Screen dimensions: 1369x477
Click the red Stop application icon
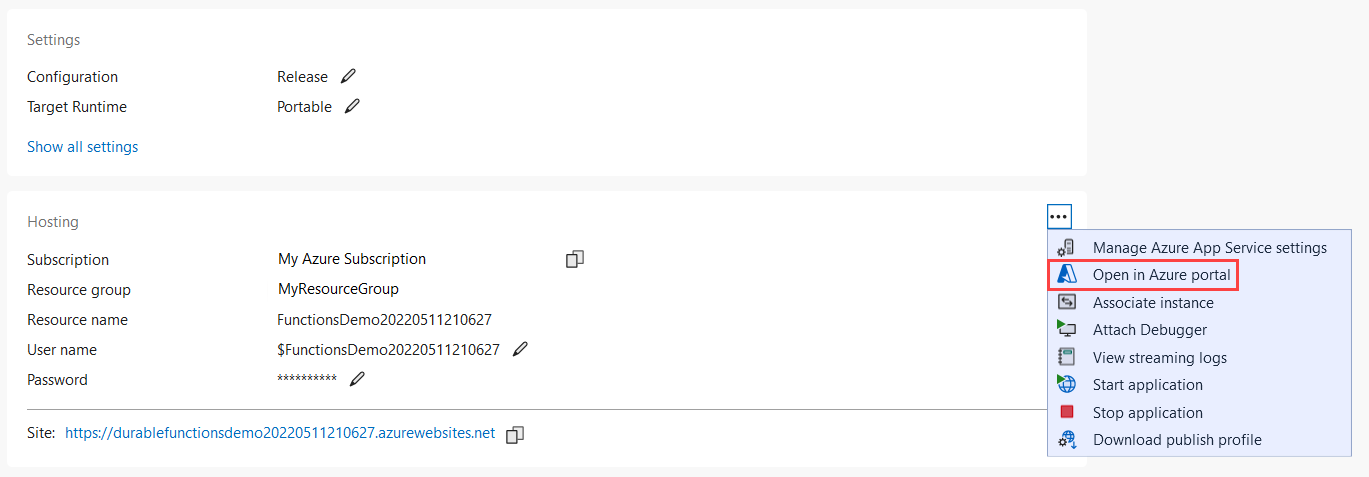pos(1067,412)
